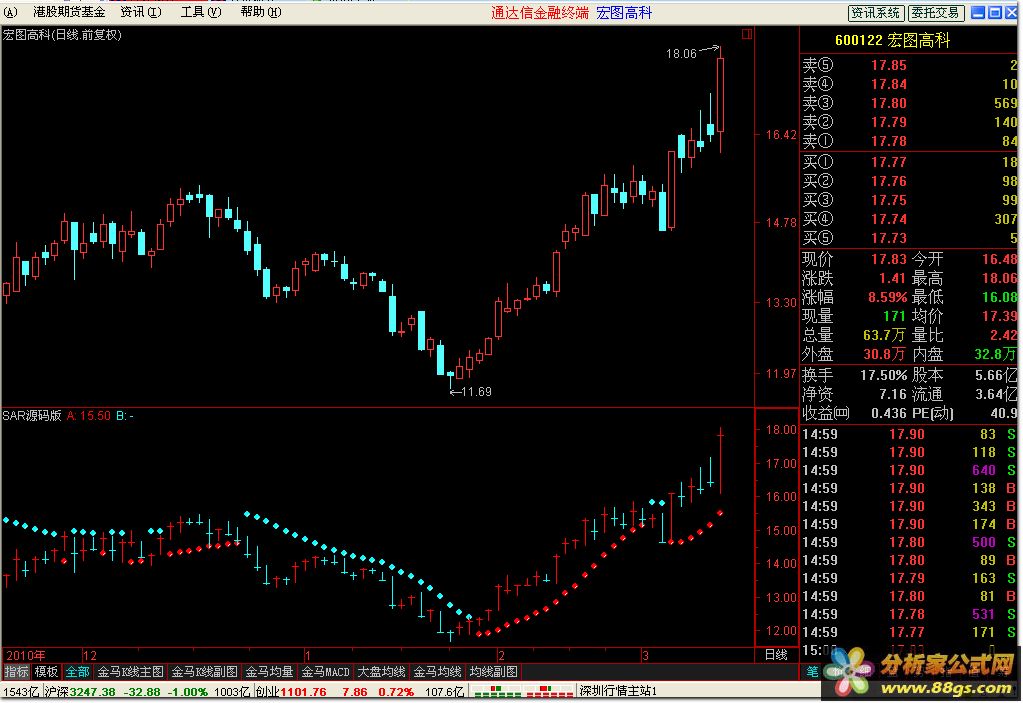Open the 帮助(H) menu

coord(261,12)
